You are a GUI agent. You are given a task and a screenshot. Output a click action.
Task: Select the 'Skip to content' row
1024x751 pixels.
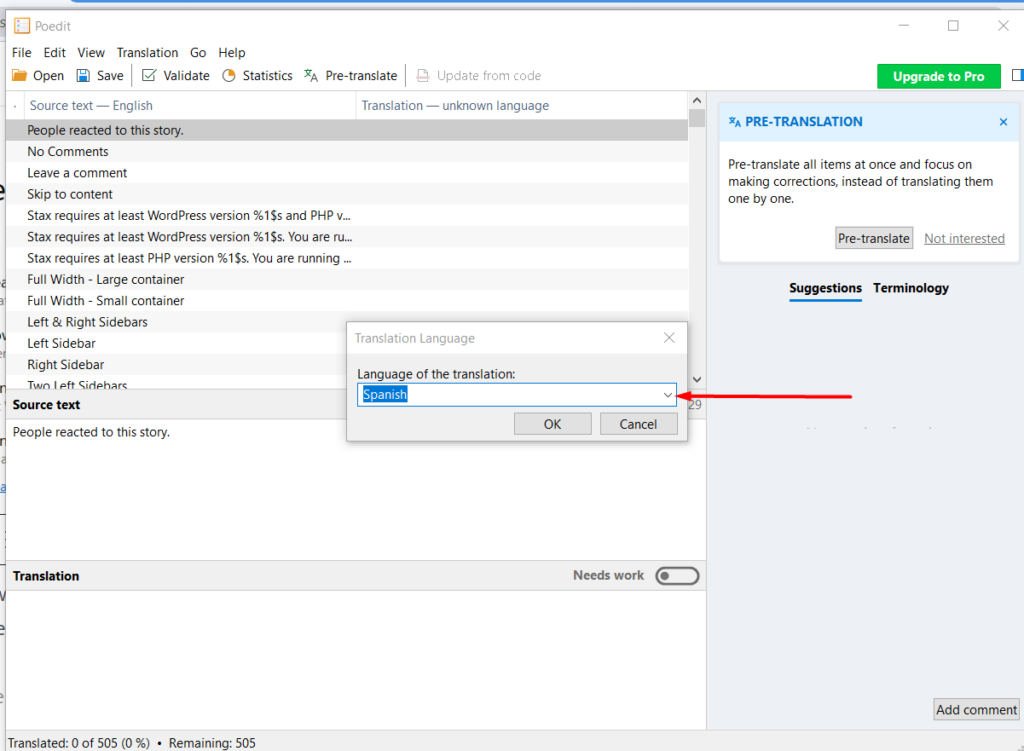(347, 195)
